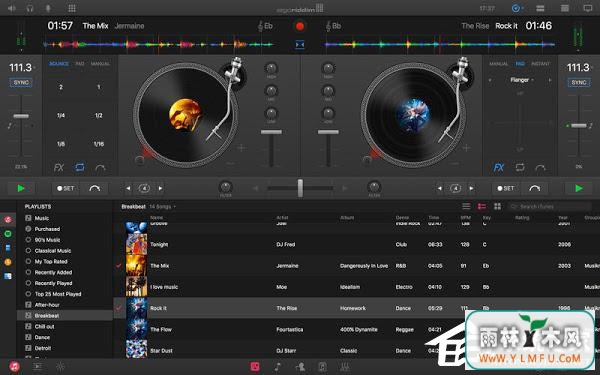The height and width of the screenshot is (375, 600).
Task: Open the left deck 111.3 BPM menu
Action: (22, 67)
